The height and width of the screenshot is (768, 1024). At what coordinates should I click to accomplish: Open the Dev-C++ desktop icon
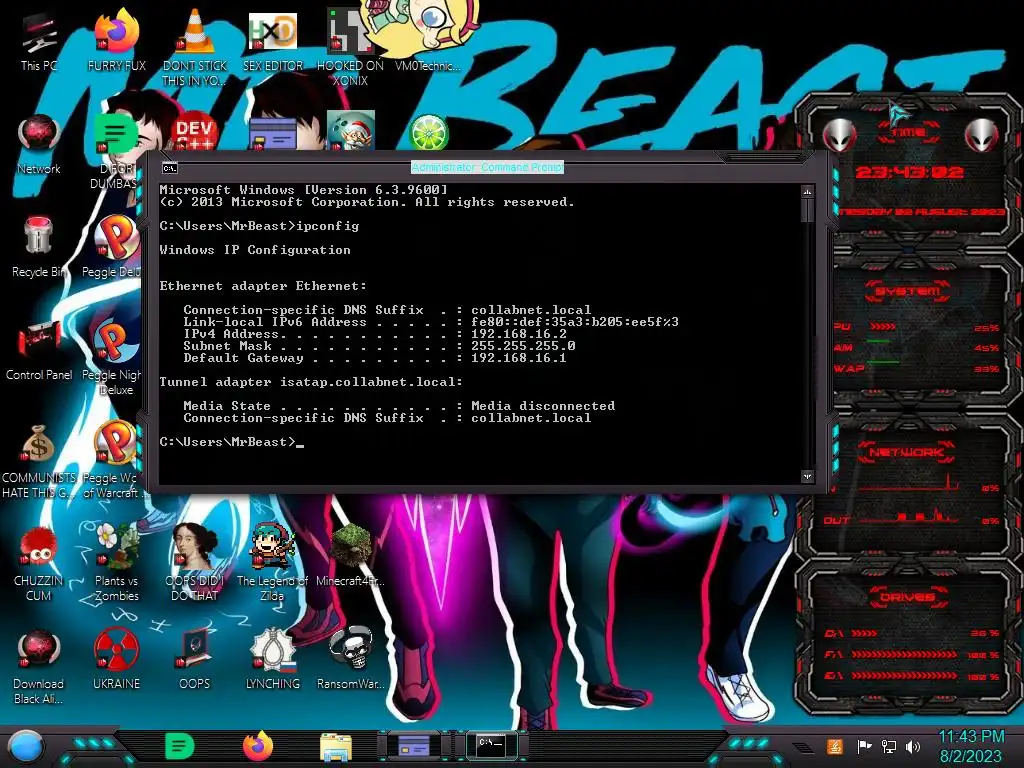pyautogui.click(x=194, y=131)
